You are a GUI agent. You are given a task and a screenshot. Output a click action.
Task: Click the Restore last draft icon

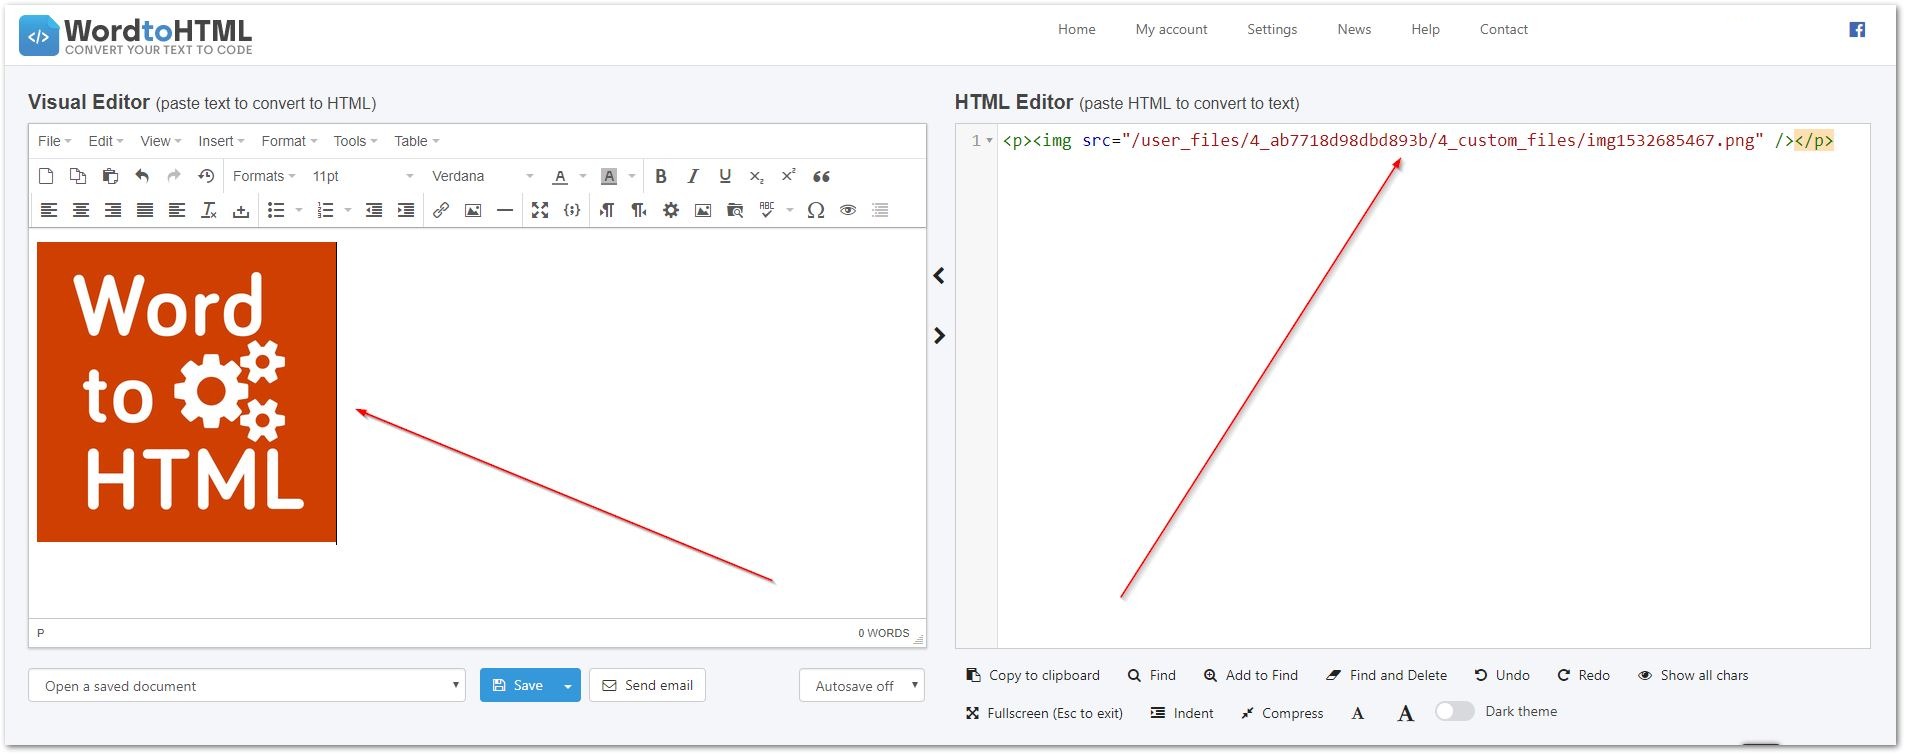206,176
